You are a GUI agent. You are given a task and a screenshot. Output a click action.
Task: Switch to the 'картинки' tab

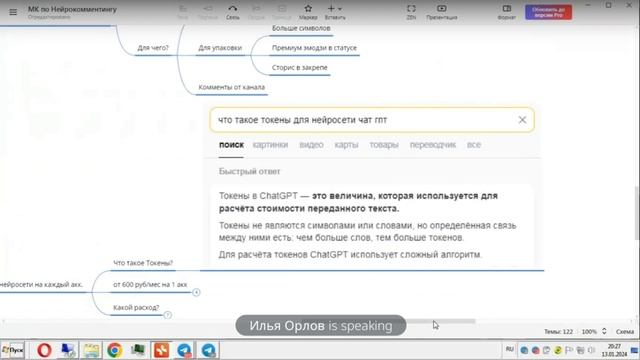click(270, 145)
